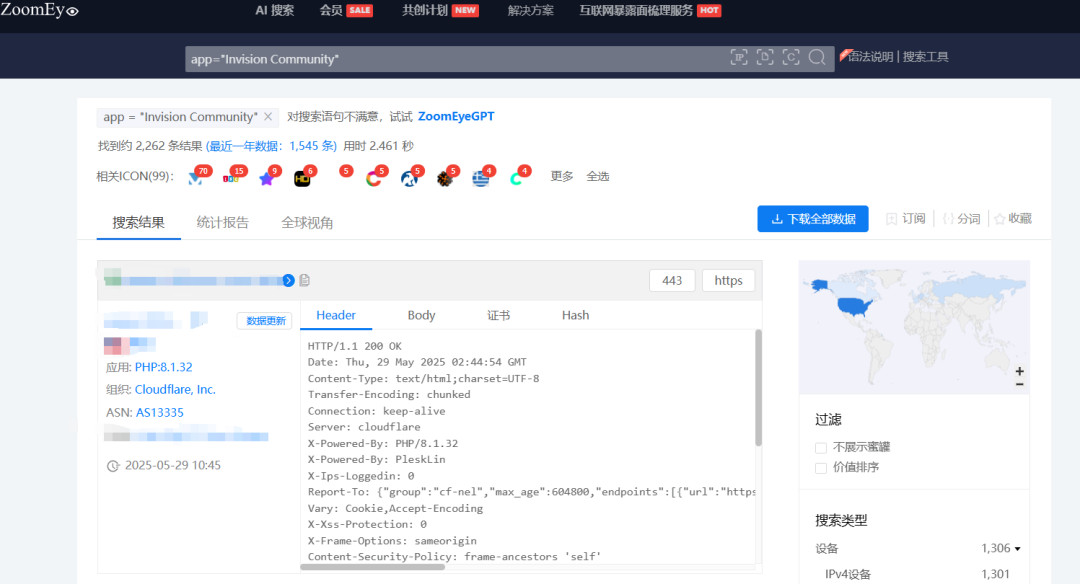Click the magnifying glass search icon
Viewport: 1080px width, 584px height.
point(817,57)
